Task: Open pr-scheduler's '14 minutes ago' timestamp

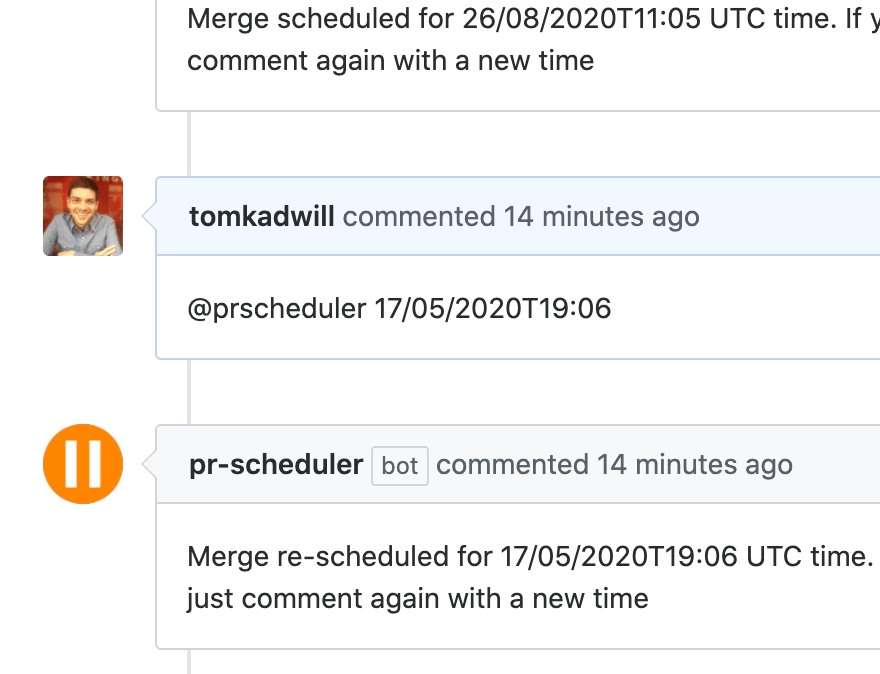Action: point(695,465)
